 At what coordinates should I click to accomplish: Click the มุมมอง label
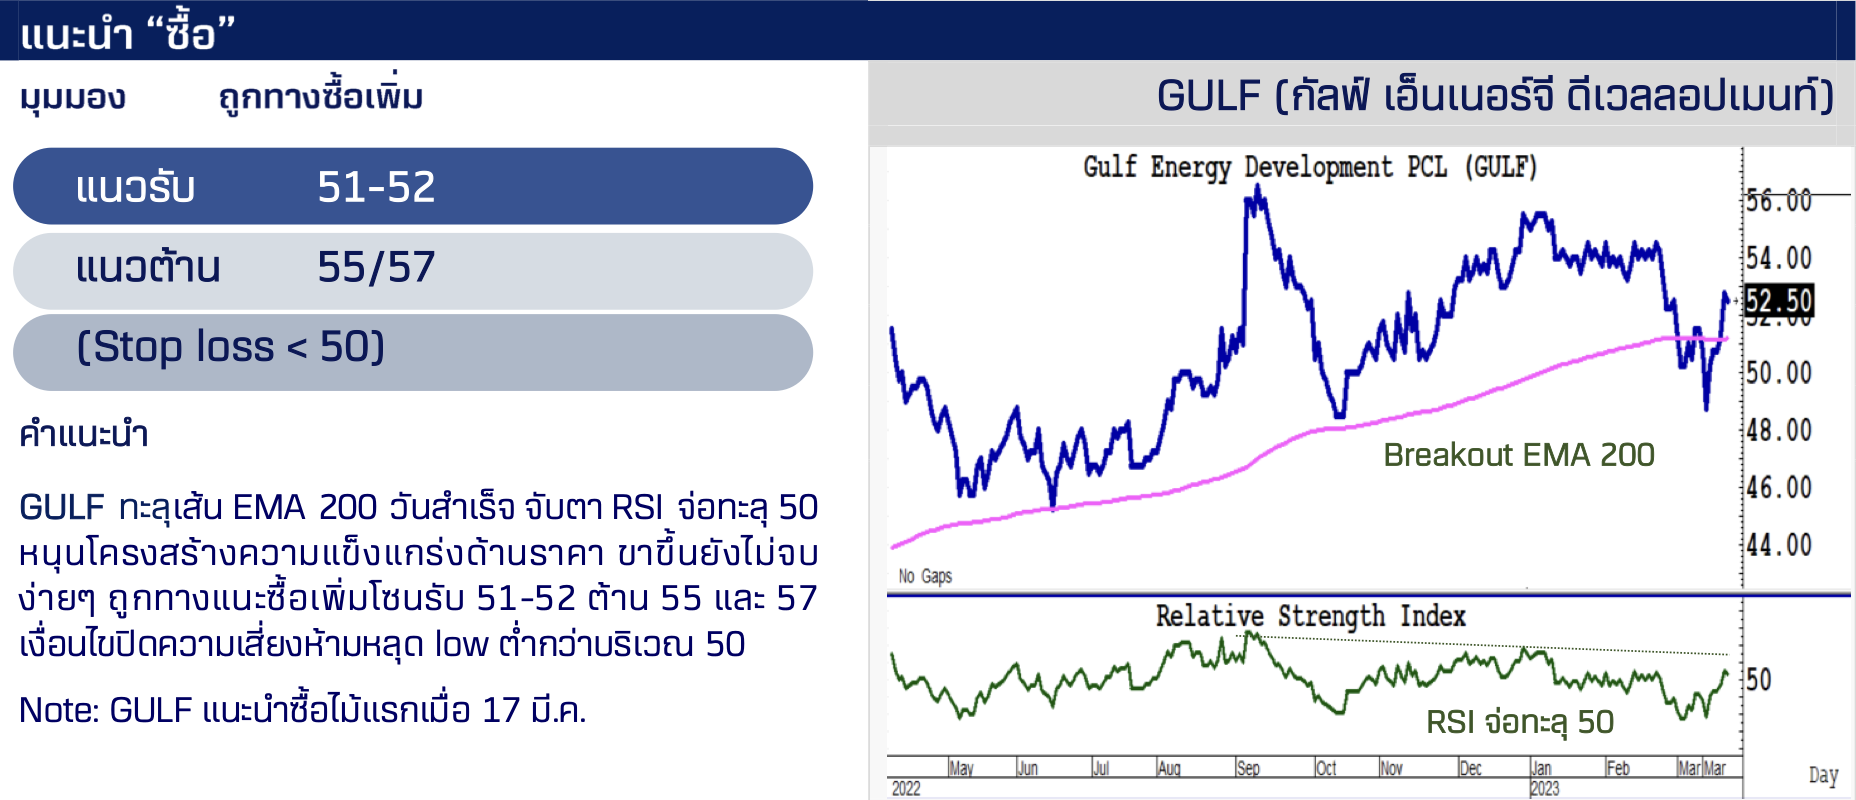pyautogui.click(x=73, y=98)
